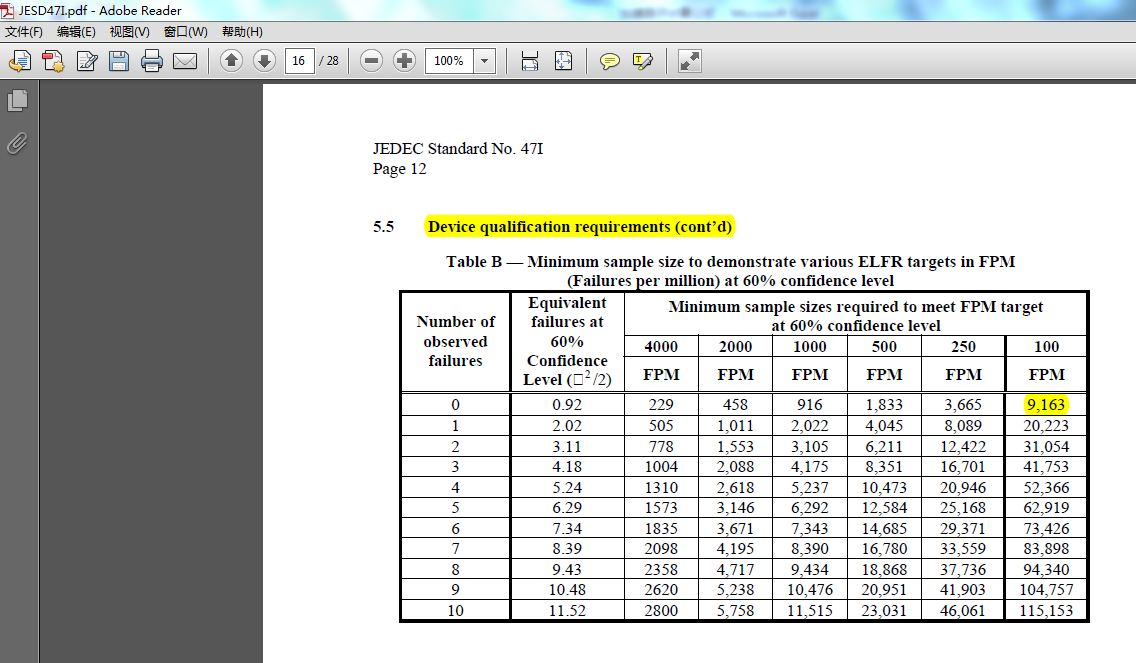The width and height of the screenshot is (1136, 663).
Task: Open the 视图(V) menu
Action: click(x=129, y=32)
